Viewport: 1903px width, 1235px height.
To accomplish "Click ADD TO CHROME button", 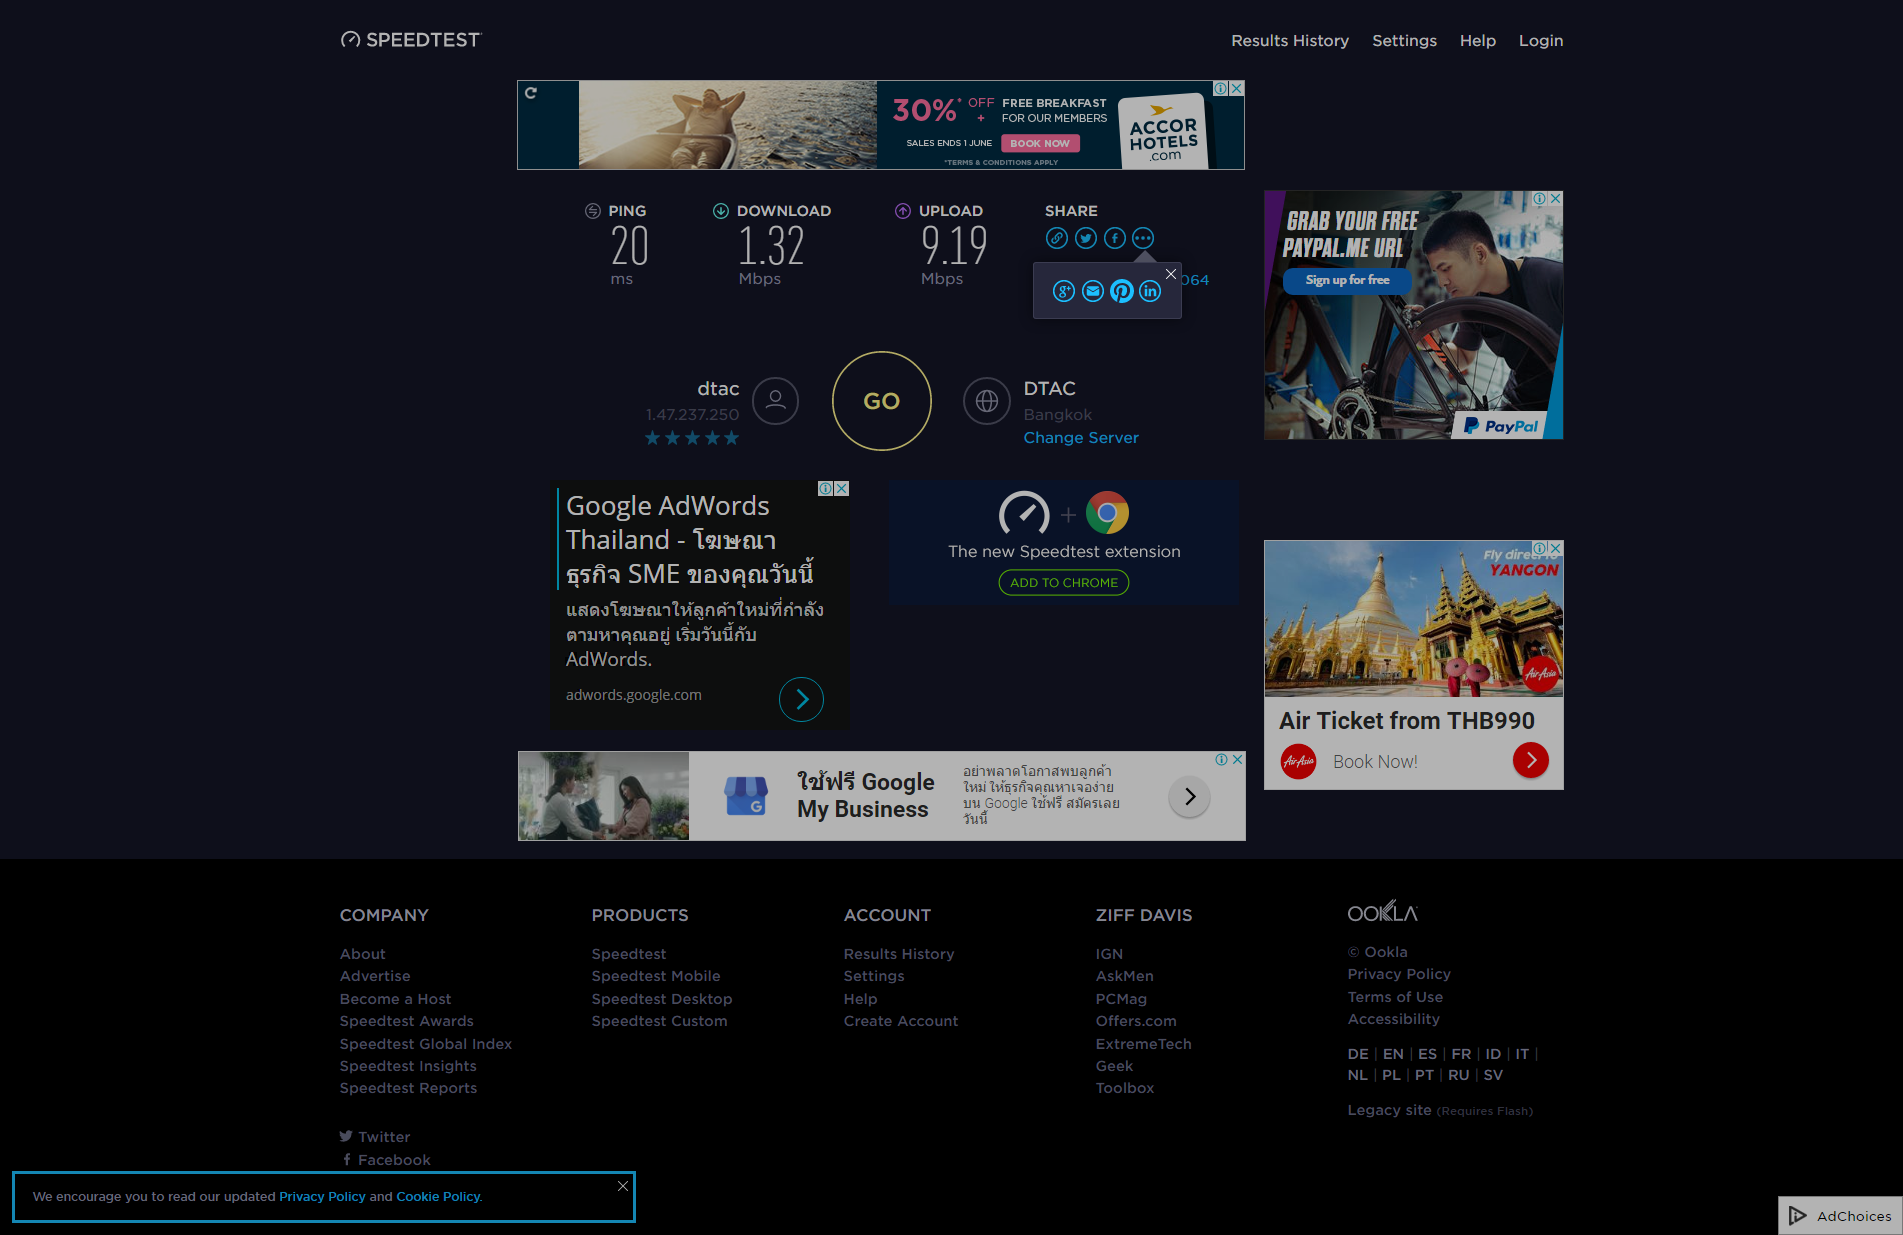I will pyautogui.click(x=1064, y=583).
